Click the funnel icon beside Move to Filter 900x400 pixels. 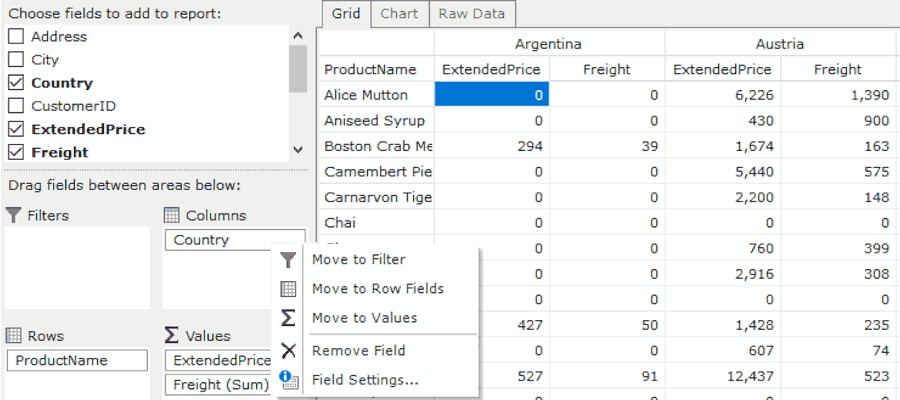pyautogui.click(x=288, y=260)
